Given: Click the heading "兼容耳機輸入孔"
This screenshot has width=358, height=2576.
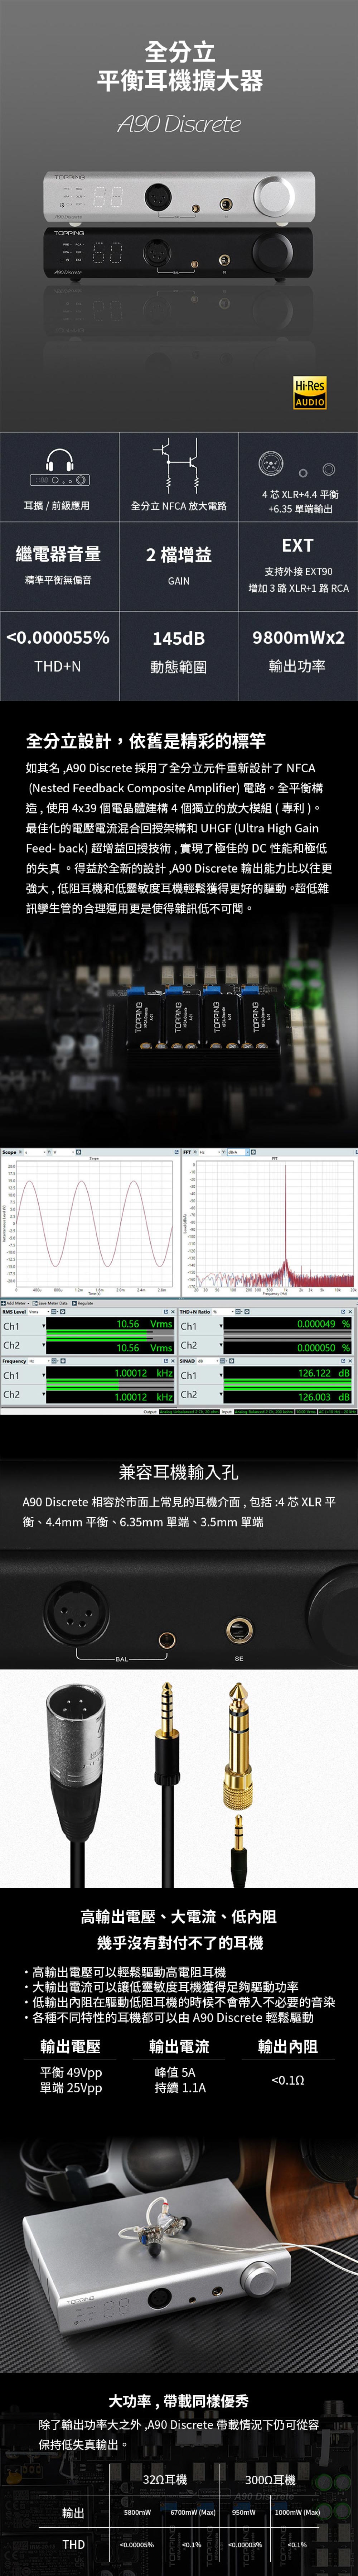Looking at the screenshot, I should click(x=179, y=1472).
